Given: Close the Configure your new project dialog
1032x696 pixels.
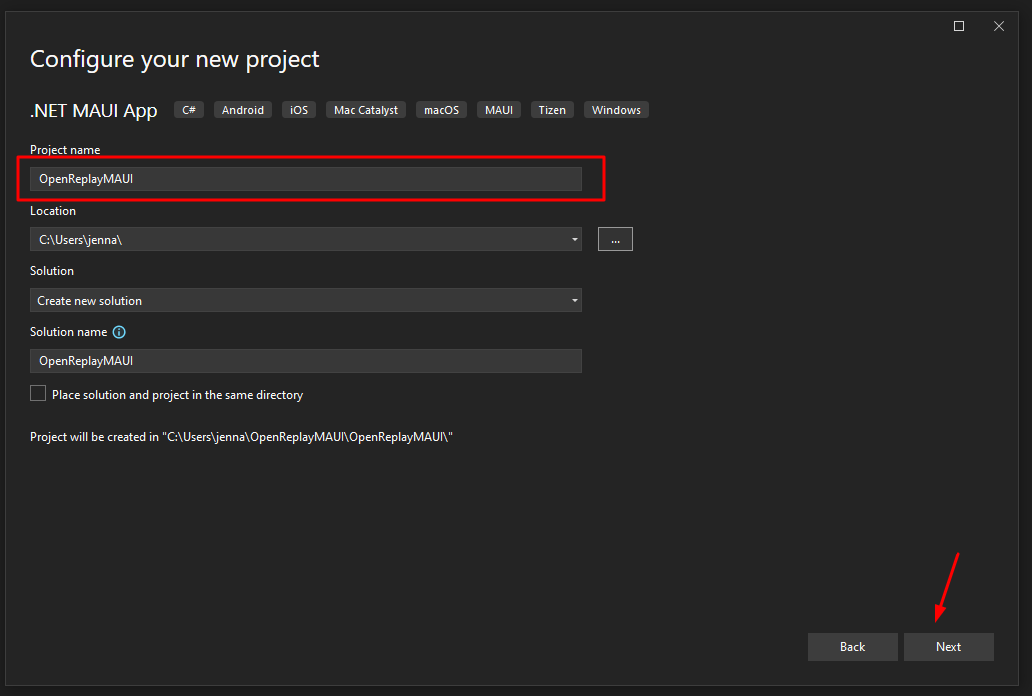Looking at the screenshot, I should pos(999,26).
